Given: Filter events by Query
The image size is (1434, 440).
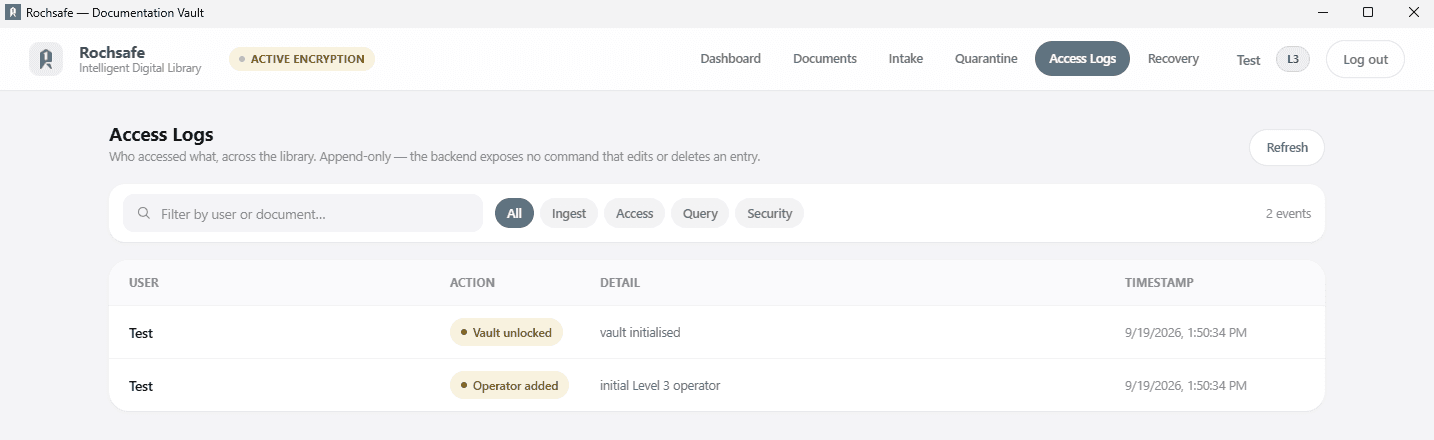Looking at the screenshot, I should pyautogui.click(x=700, y=213).
